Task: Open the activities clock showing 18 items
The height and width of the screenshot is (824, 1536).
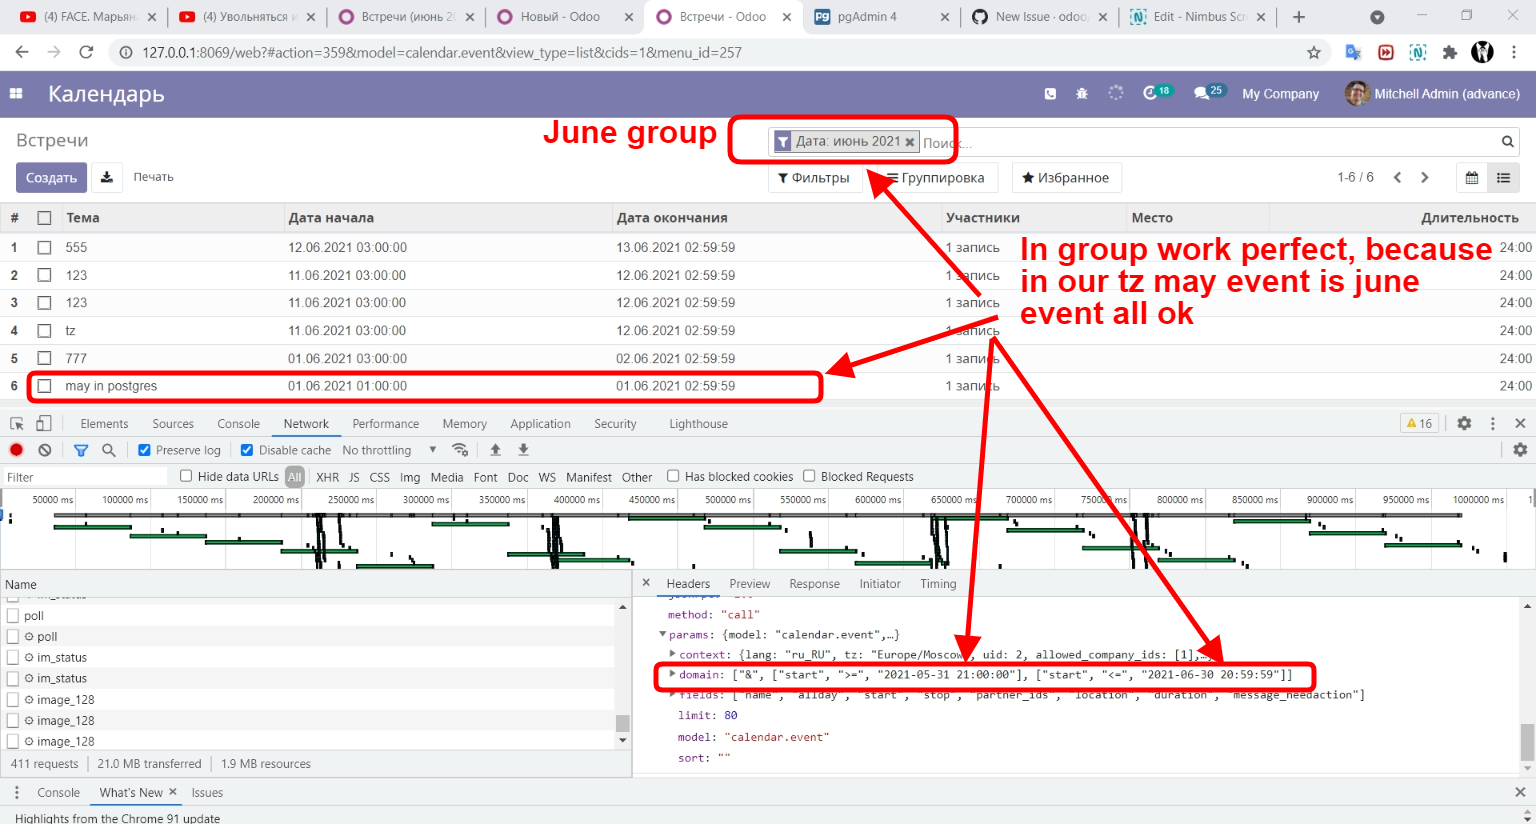Action: tap(1156, 92)
